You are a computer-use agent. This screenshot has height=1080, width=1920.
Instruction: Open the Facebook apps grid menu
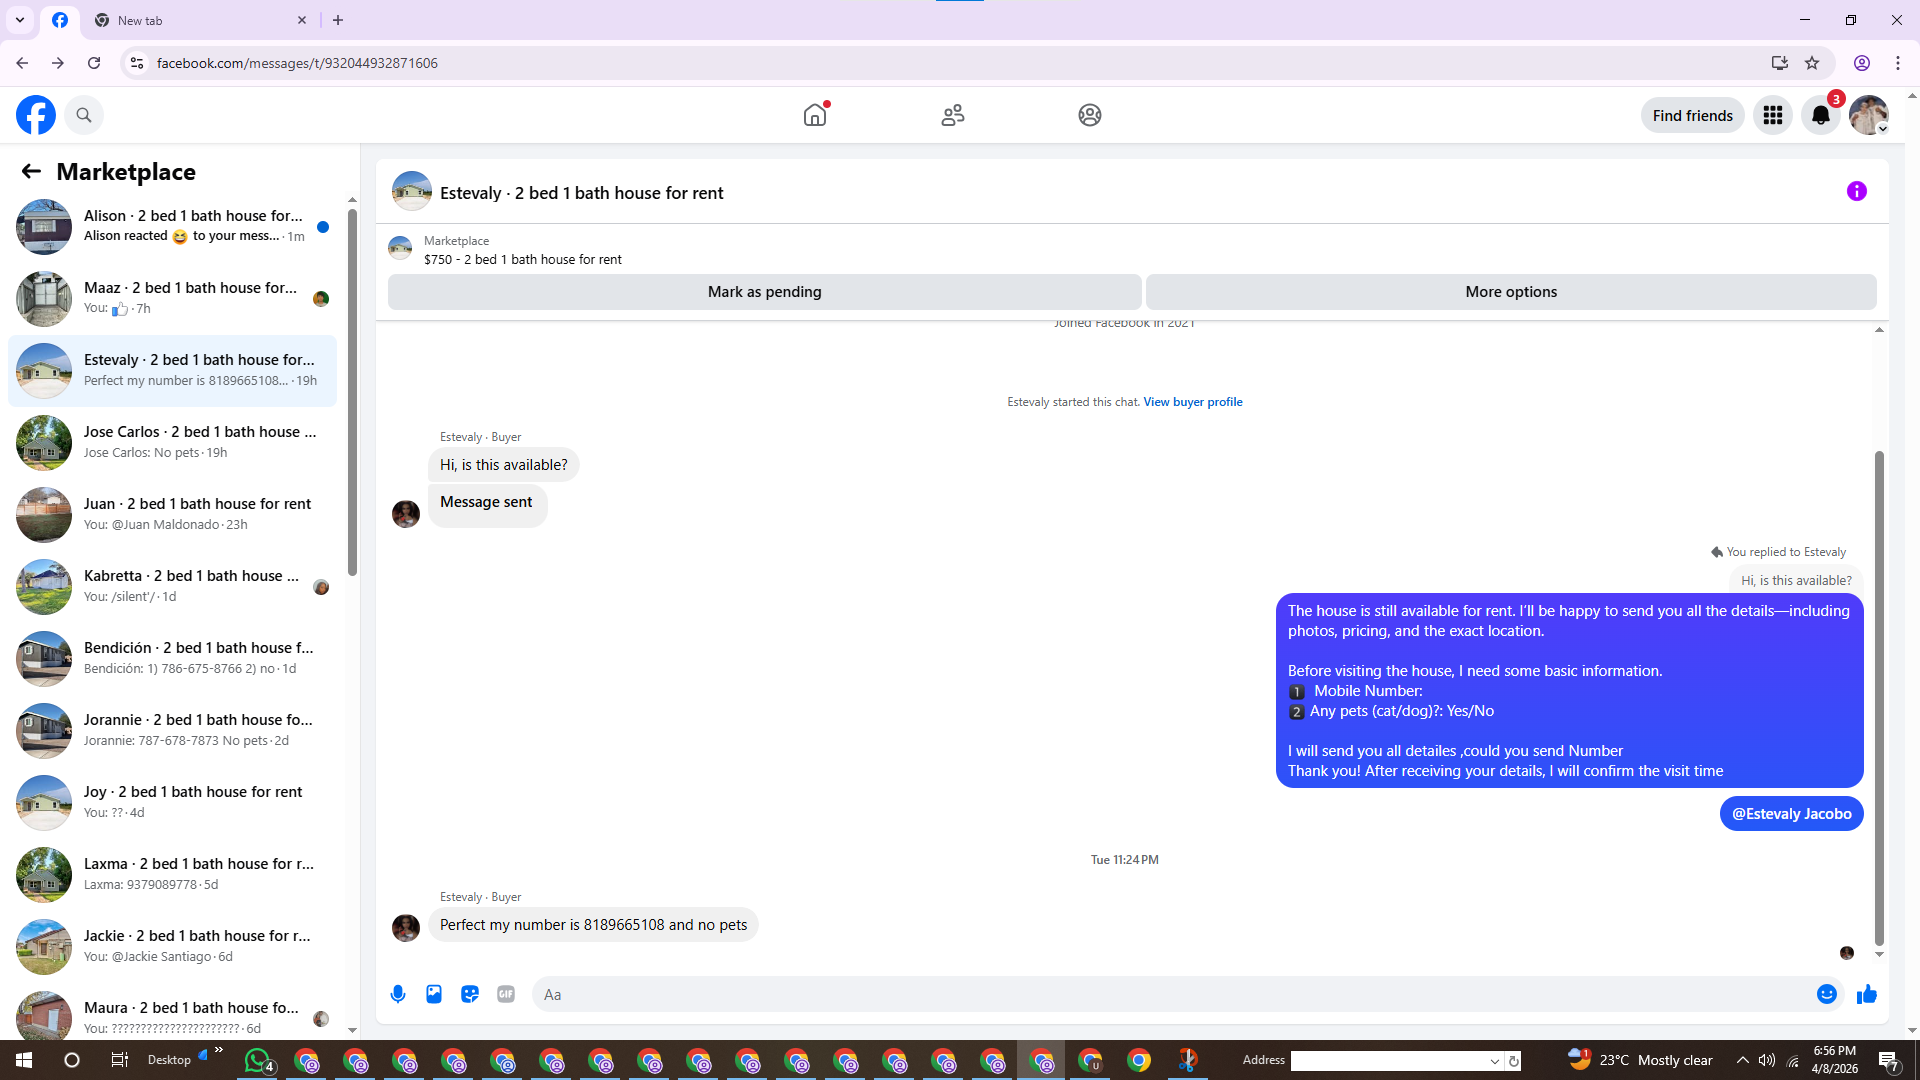point(1773,115)
